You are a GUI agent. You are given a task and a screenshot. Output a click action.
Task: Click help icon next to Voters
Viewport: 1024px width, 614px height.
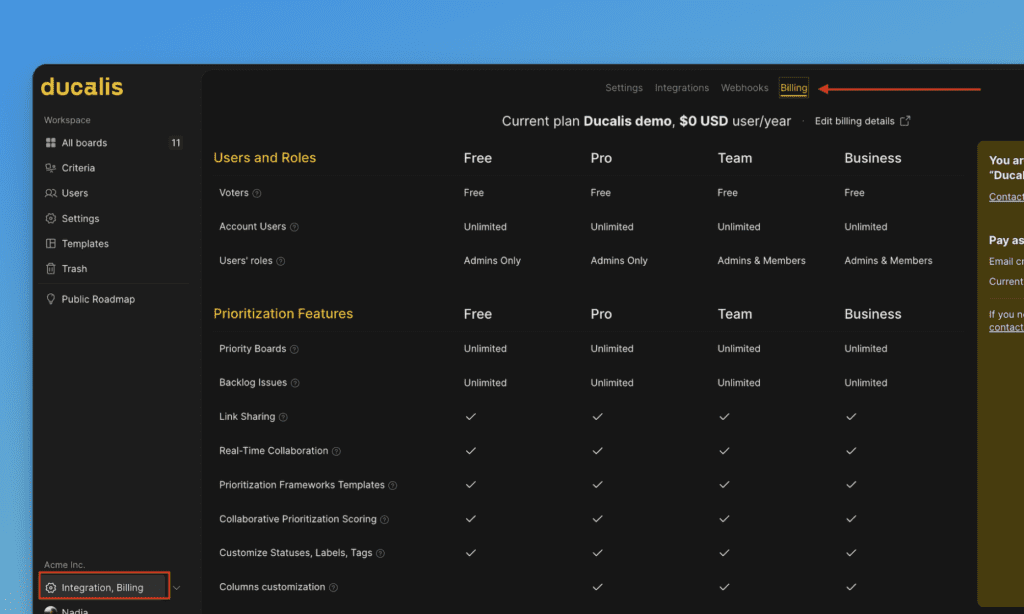257,193
